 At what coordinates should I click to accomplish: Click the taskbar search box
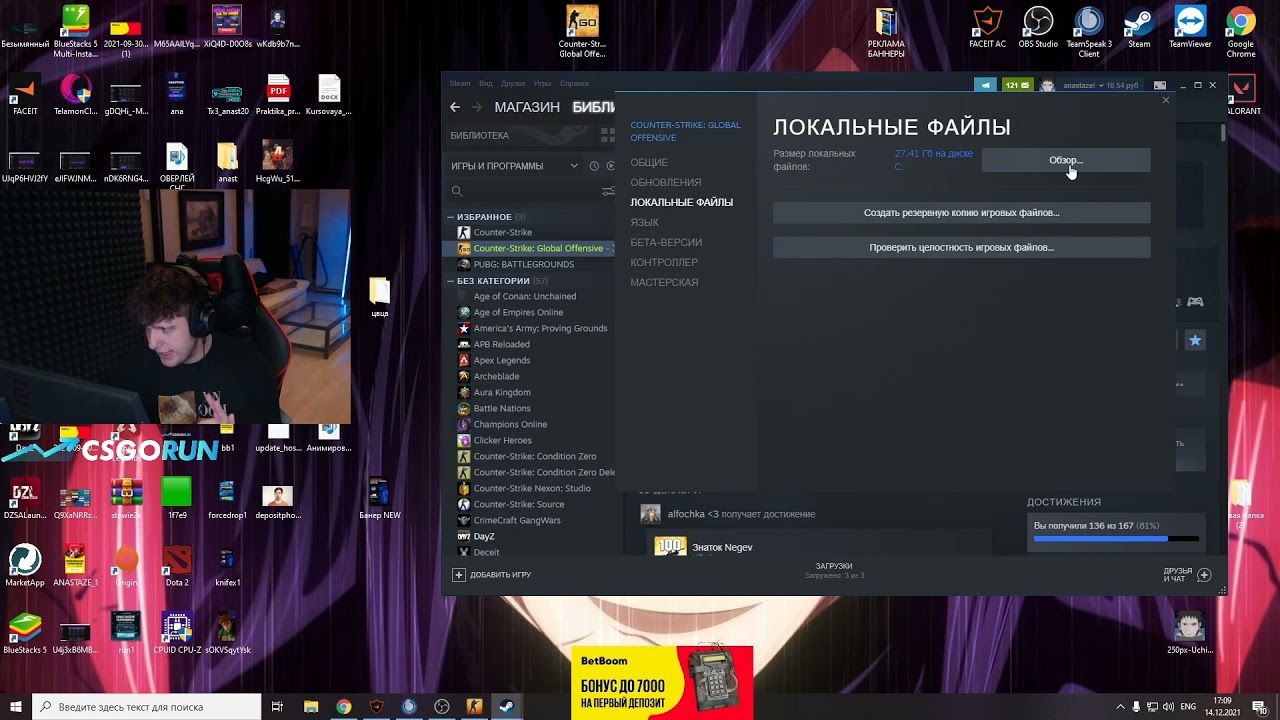tap(148, 707)
